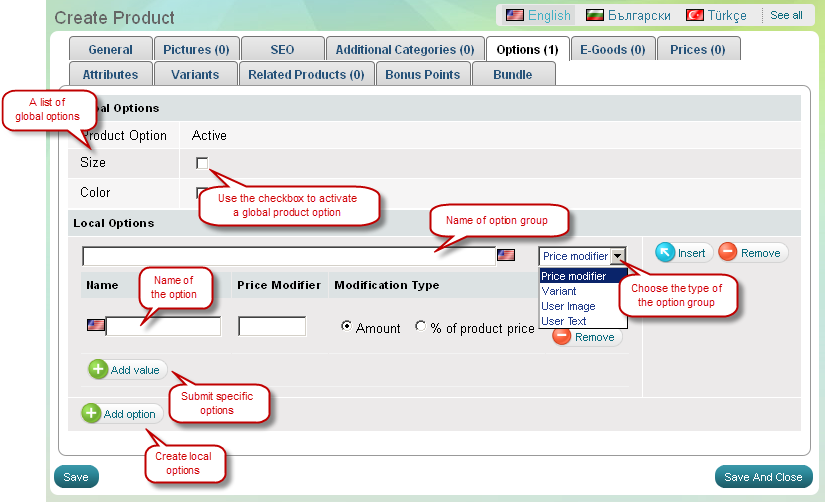Screen dimensions: 825x502
Task: Click the Insert option group button
Action: point(684,253)
